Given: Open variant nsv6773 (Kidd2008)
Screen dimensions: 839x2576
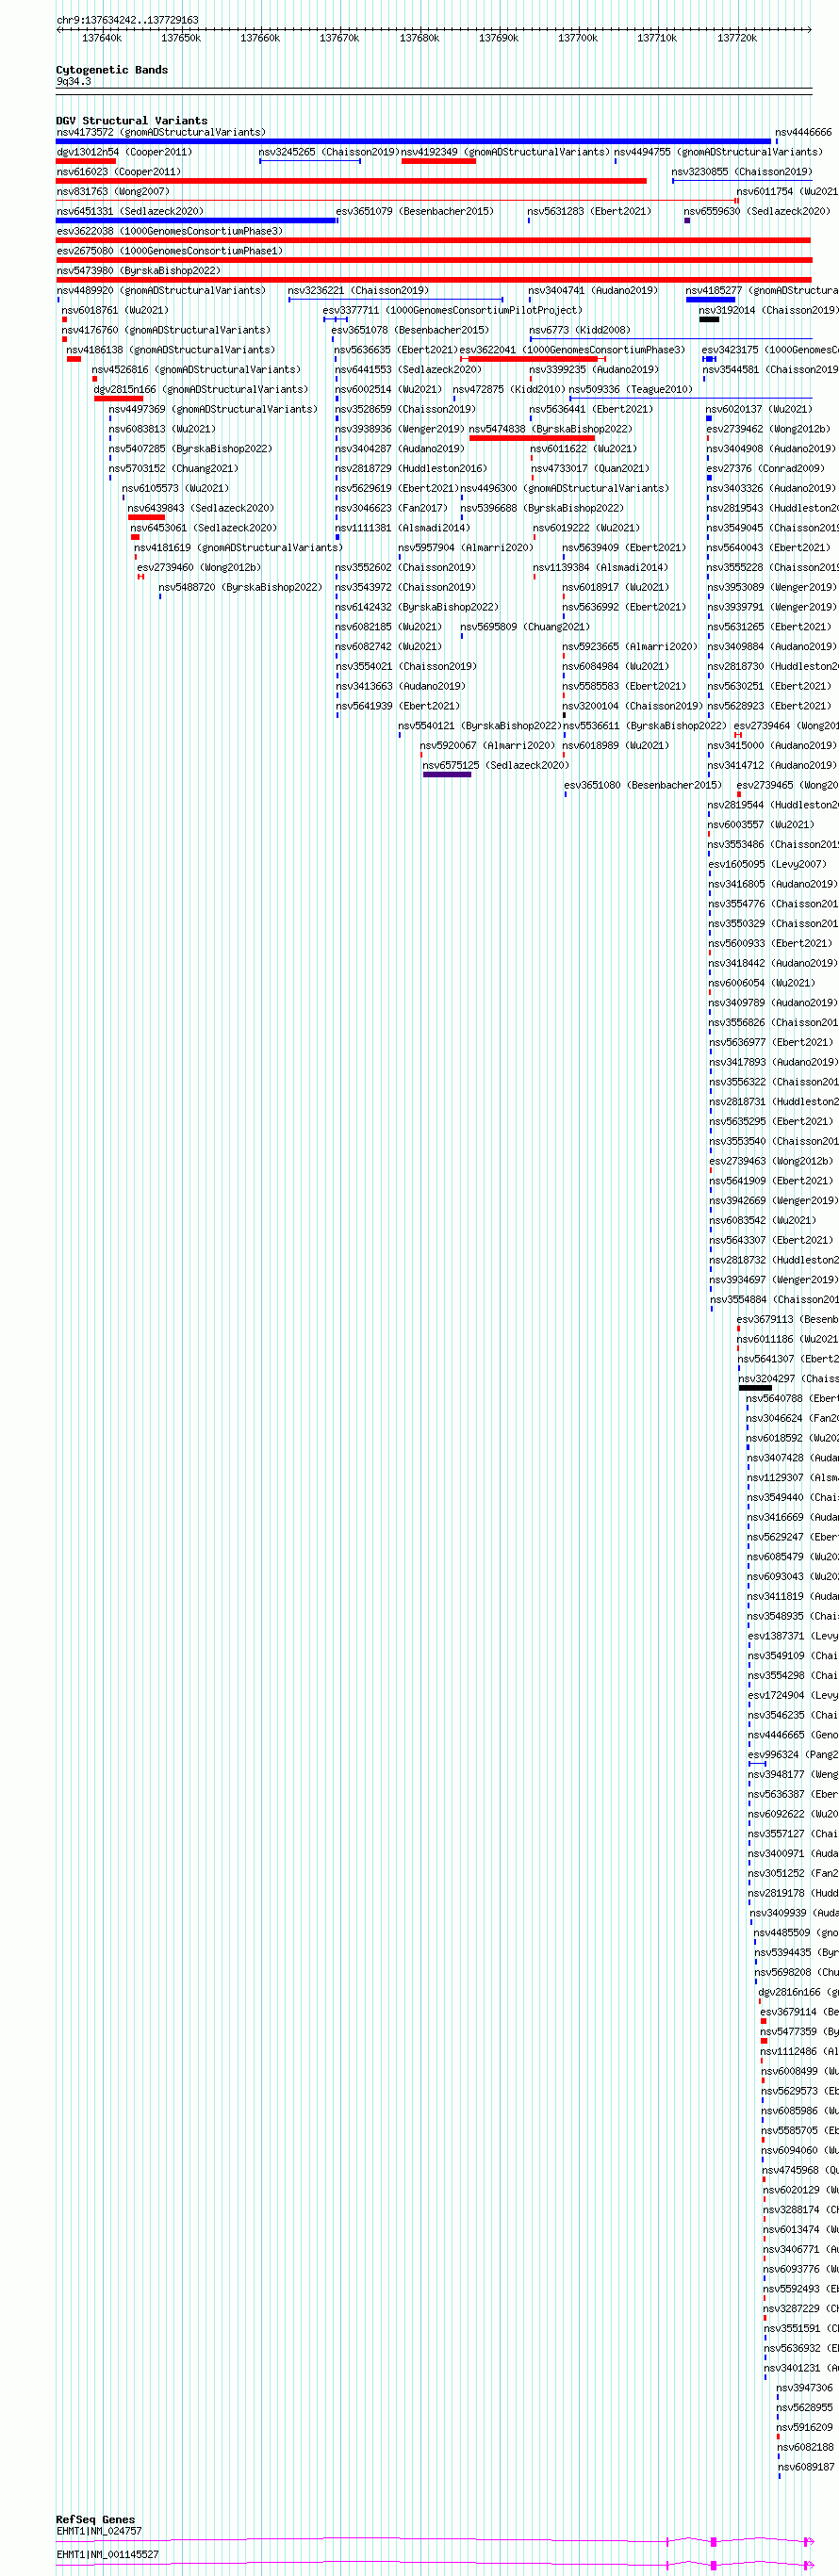Looking at the screenshot, I should tap(579, 330).
